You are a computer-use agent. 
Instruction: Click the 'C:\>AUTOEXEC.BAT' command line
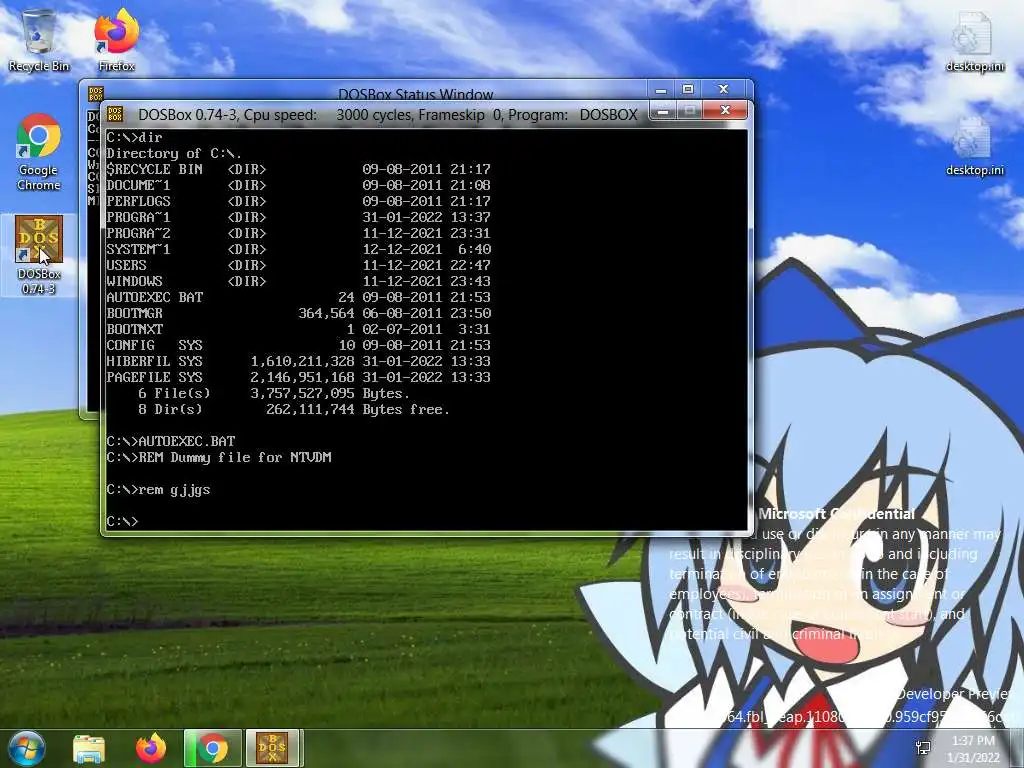170,441
